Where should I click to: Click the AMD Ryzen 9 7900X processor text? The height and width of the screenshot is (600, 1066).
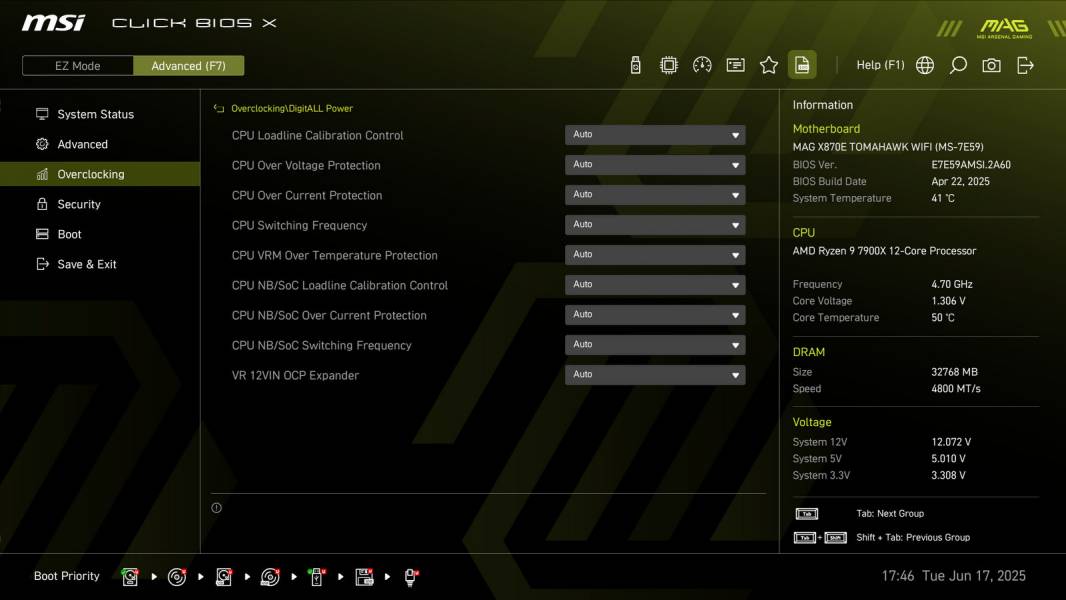pyautogui.click(x=884, y=251)
